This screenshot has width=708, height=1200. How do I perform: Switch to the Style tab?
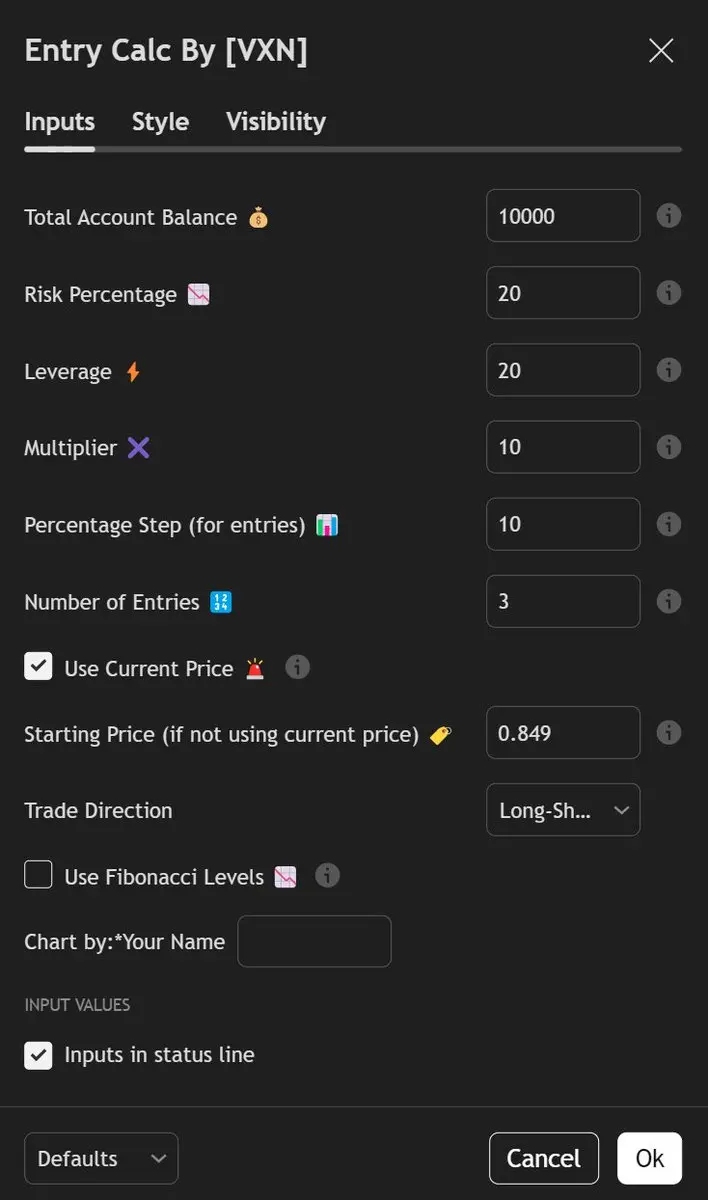[x=160, y=122]
